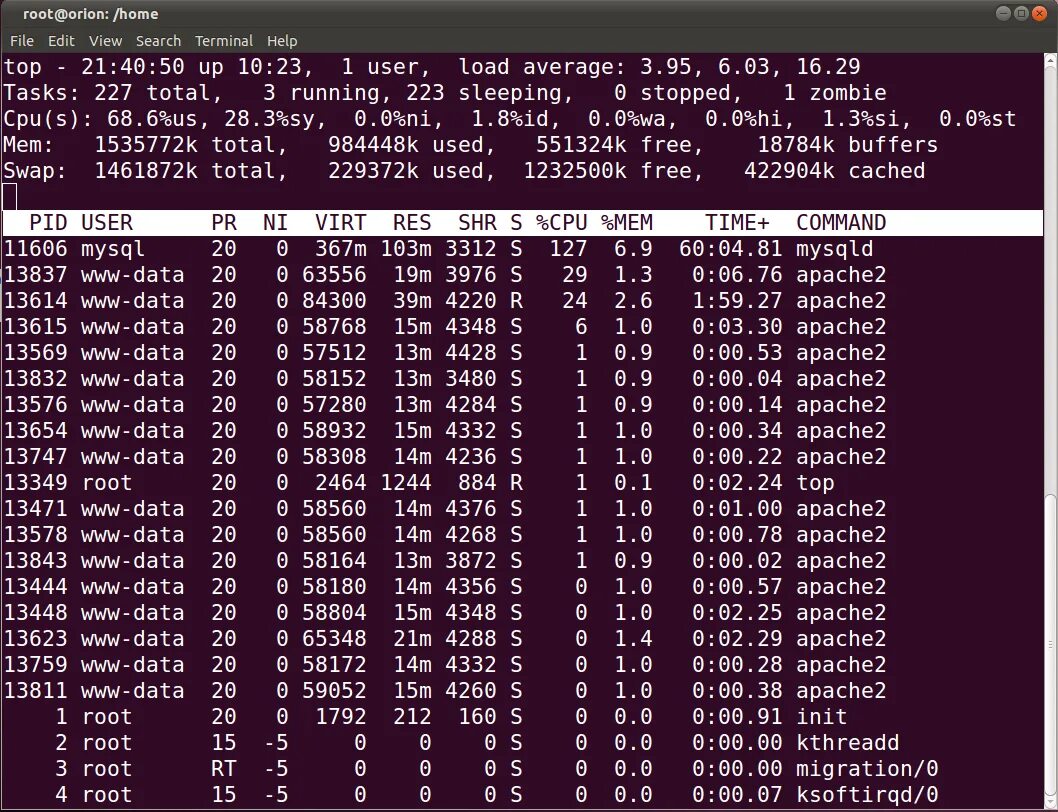Click PID 13843 in the list
Image resolution: width=1058 pixels, height=812 pixels.
[x=35, y=561]
